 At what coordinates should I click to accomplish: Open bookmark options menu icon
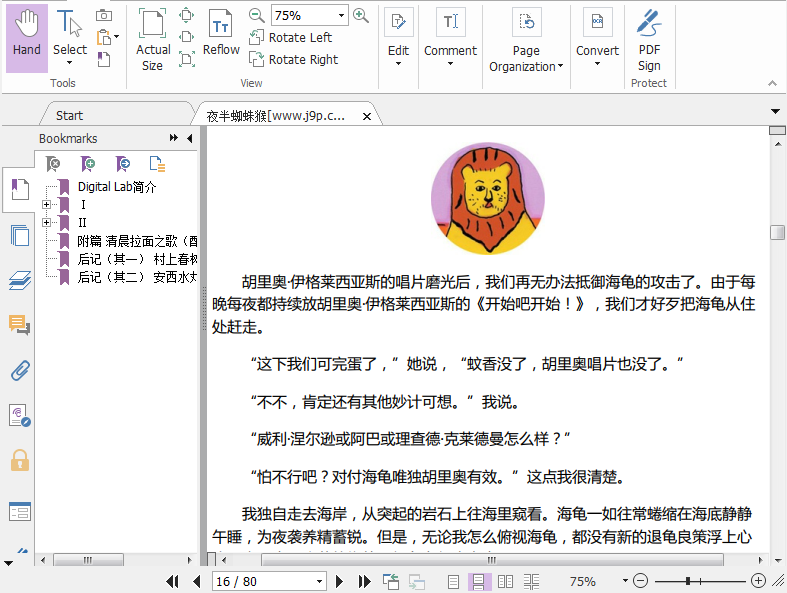point(158,164)
